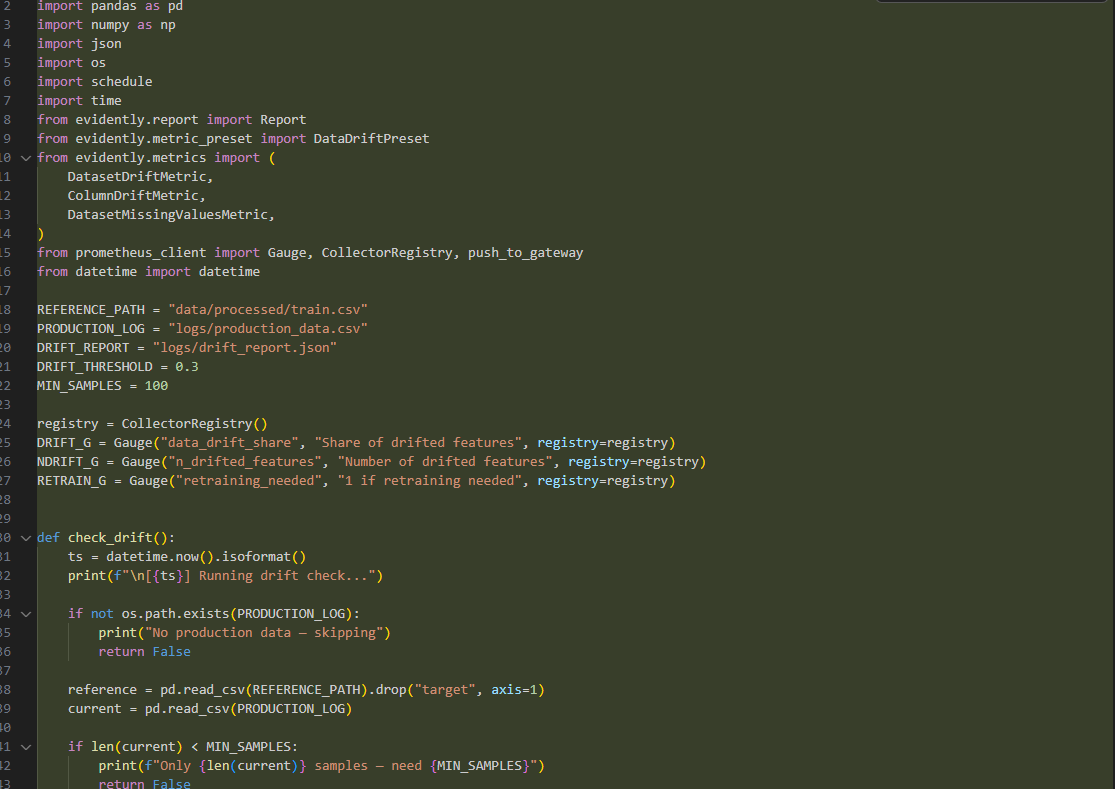Viewport: 1115px width, 789px height.
Task: Click 'CollectorRegistry()' in the registry assignment
Action: (194, 424)
